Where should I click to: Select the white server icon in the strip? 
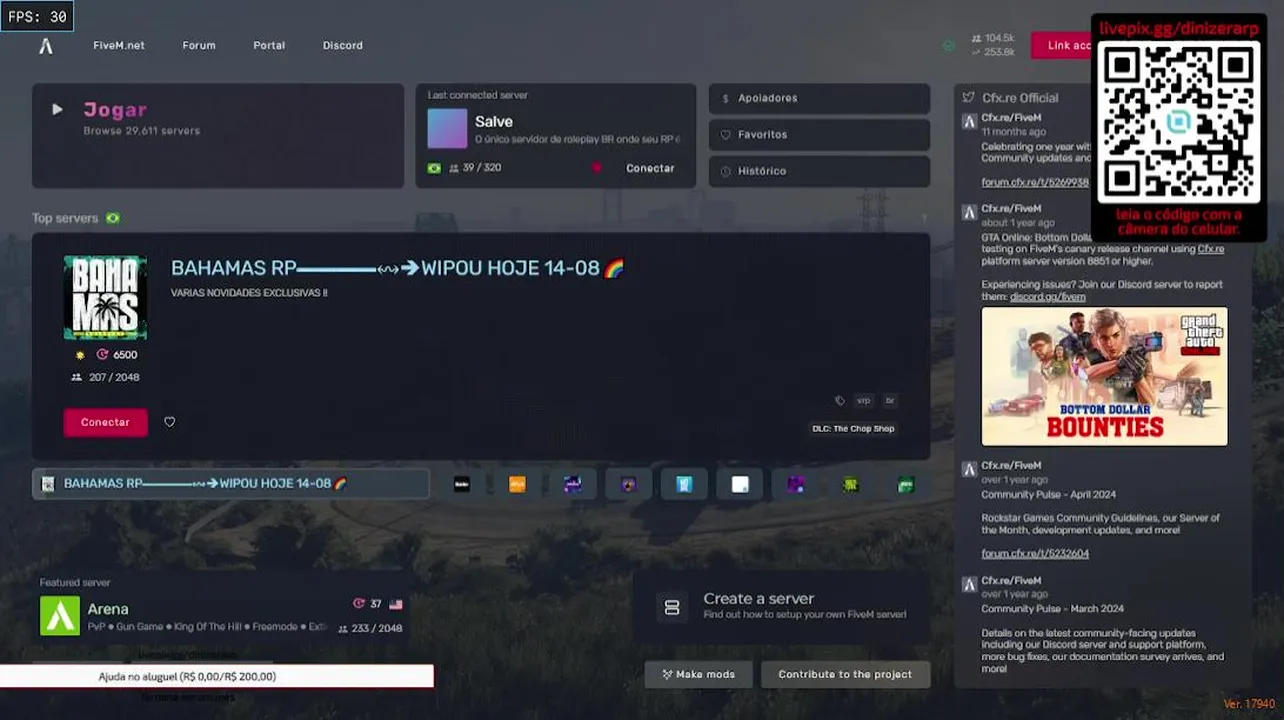[x=740, y=484]
